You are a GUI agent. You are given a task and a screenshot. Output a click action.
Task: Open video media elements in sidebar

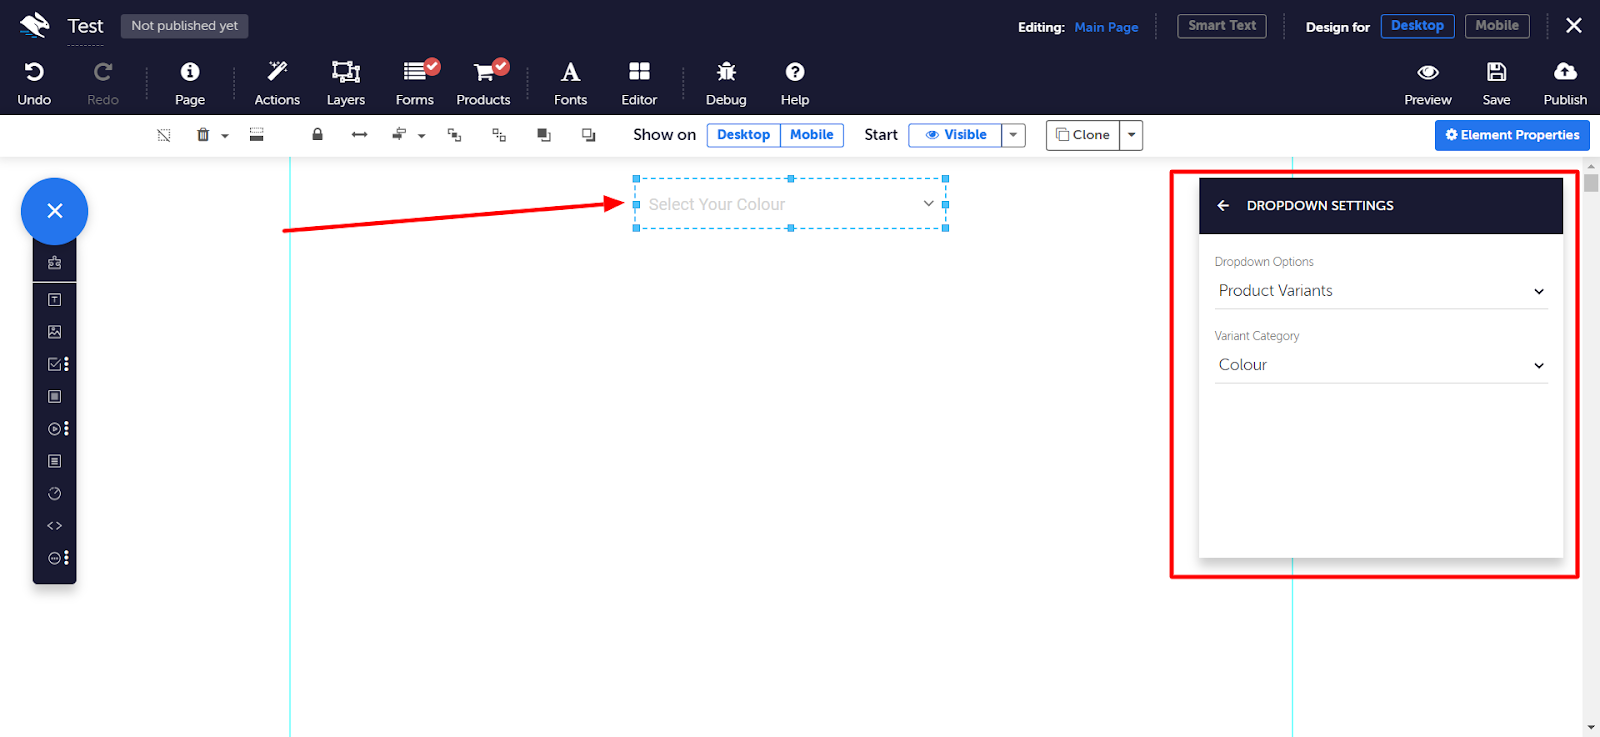pos(58,429)
